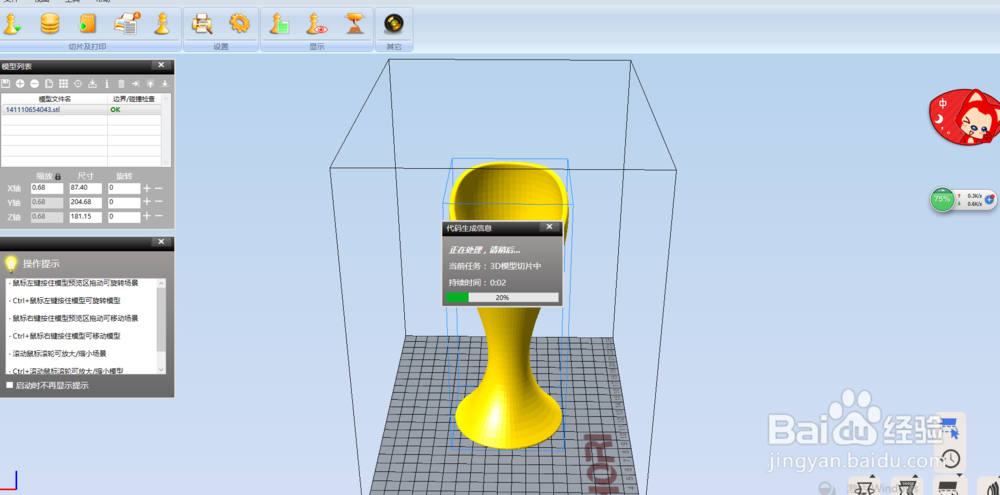This screenshot has width=1000, height=495.
Task: Click the Y axis size field 204.68
Action: 85,203
